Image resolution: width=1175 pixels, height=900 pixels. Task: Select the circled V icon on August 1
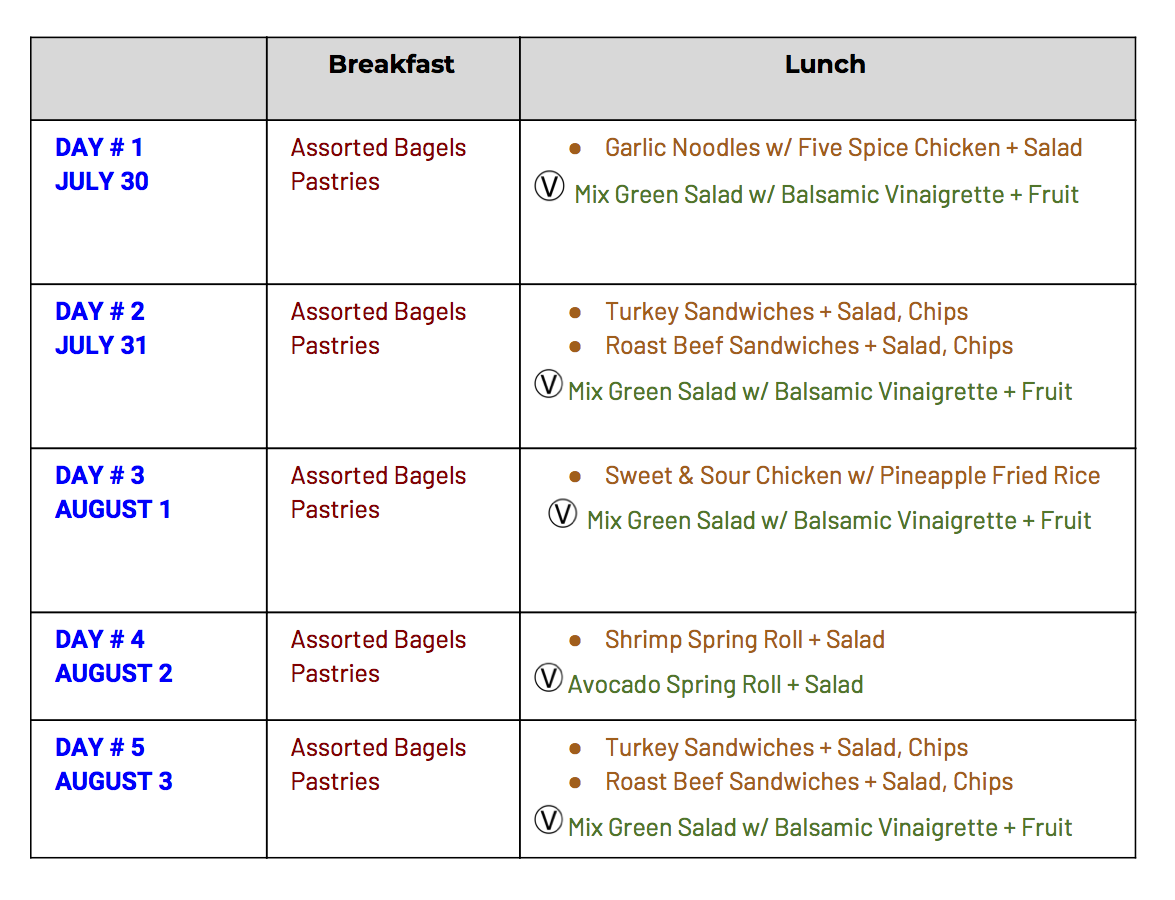click(x=563, y=514)
